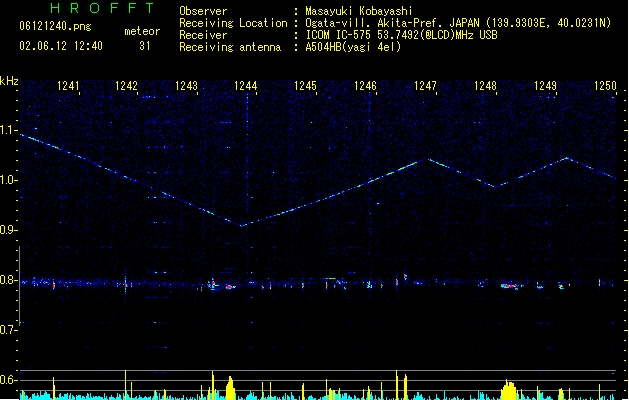Click the "meteor" count label

pyautogui.click(x=142, y=31)
